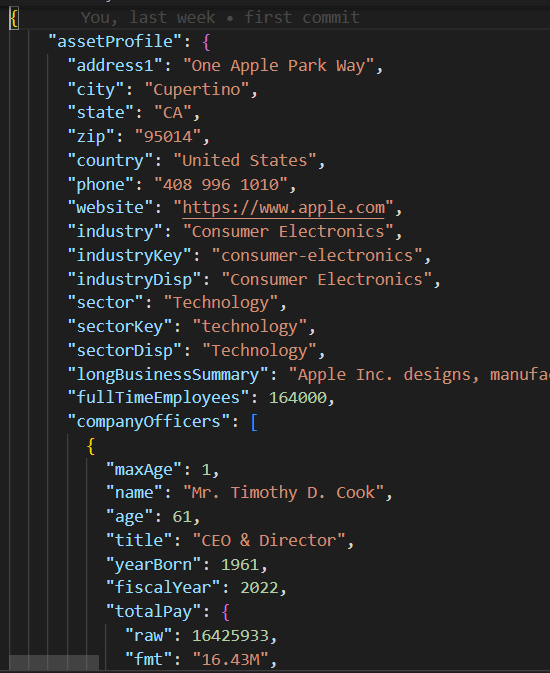
Task: Click the "industryDisp" key
Action: pos(134,280)
